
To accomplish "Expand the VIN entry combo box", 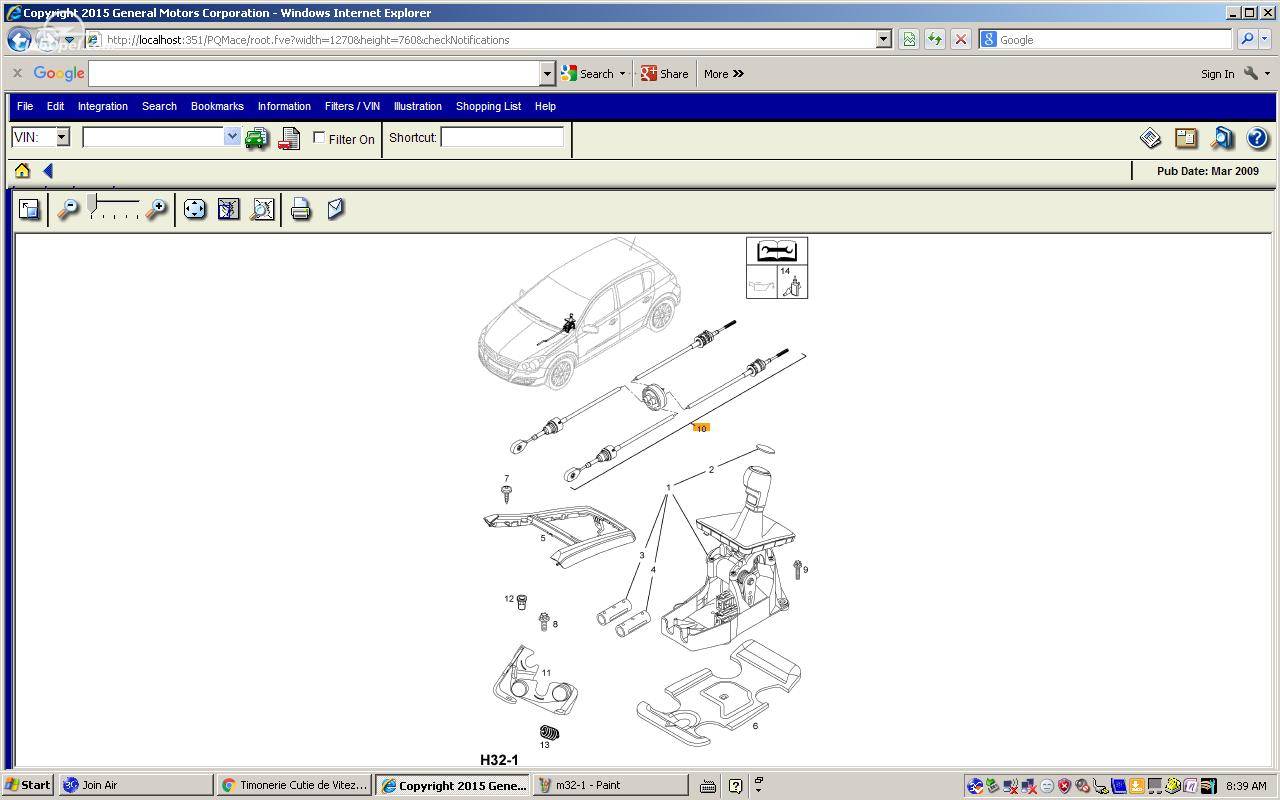I will click(232, 137).
